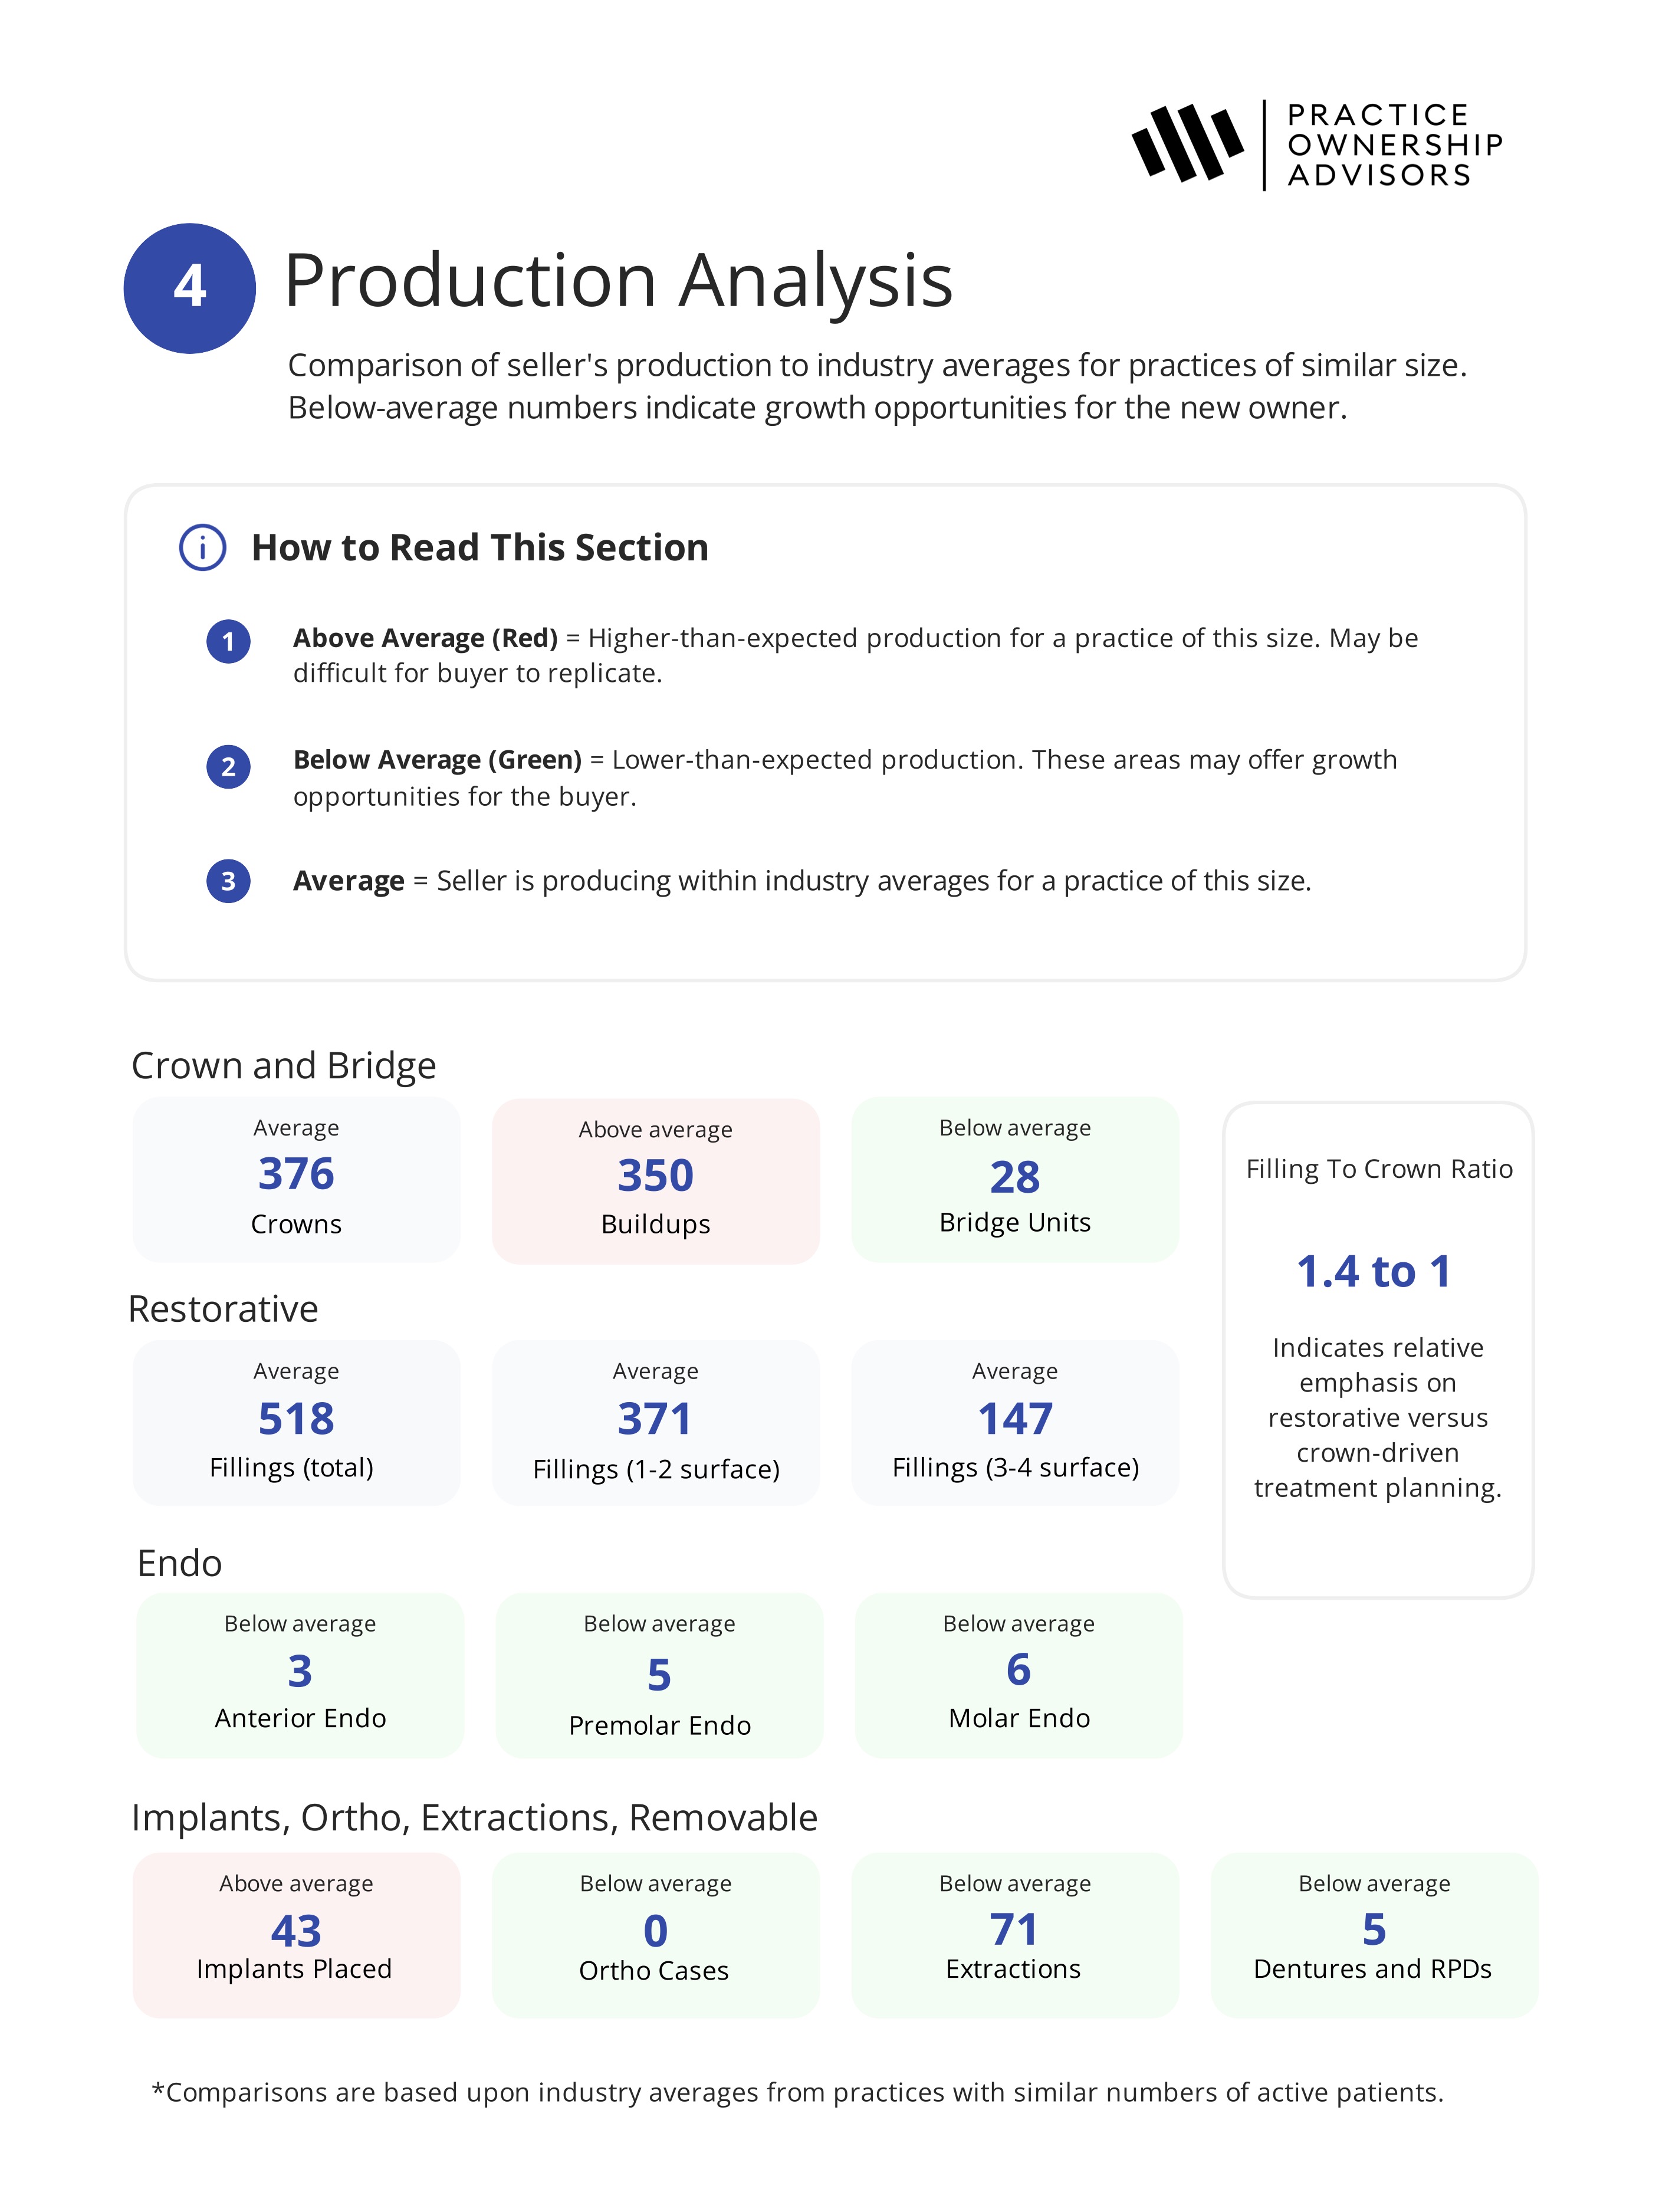Open the Fillings (total) 518 card
Image resolution: width=1659 pixels, height=2212 pixels.
[296, 1422]
